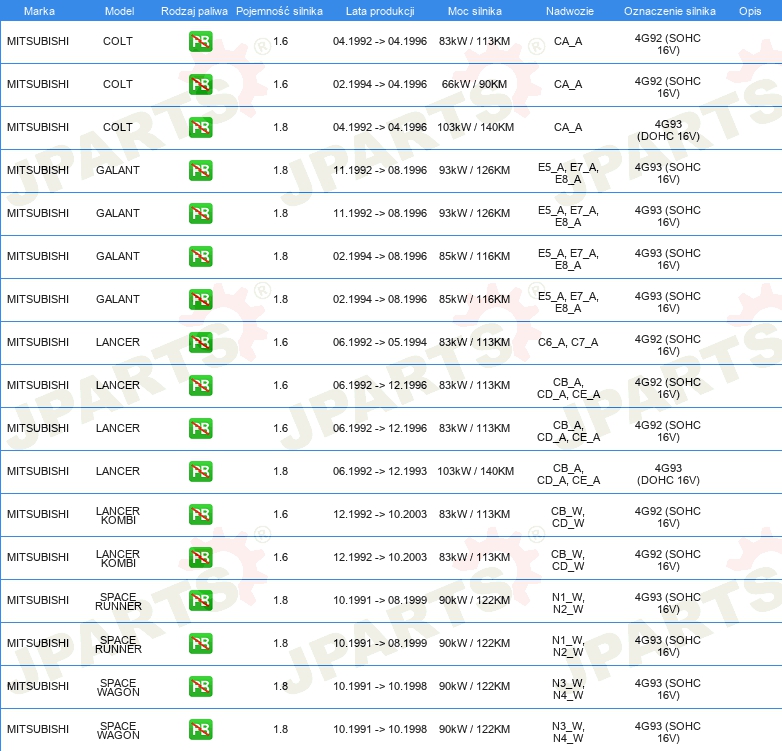Click the Moc silnika column header
This screenshot has width=782, height=751.
475,11
